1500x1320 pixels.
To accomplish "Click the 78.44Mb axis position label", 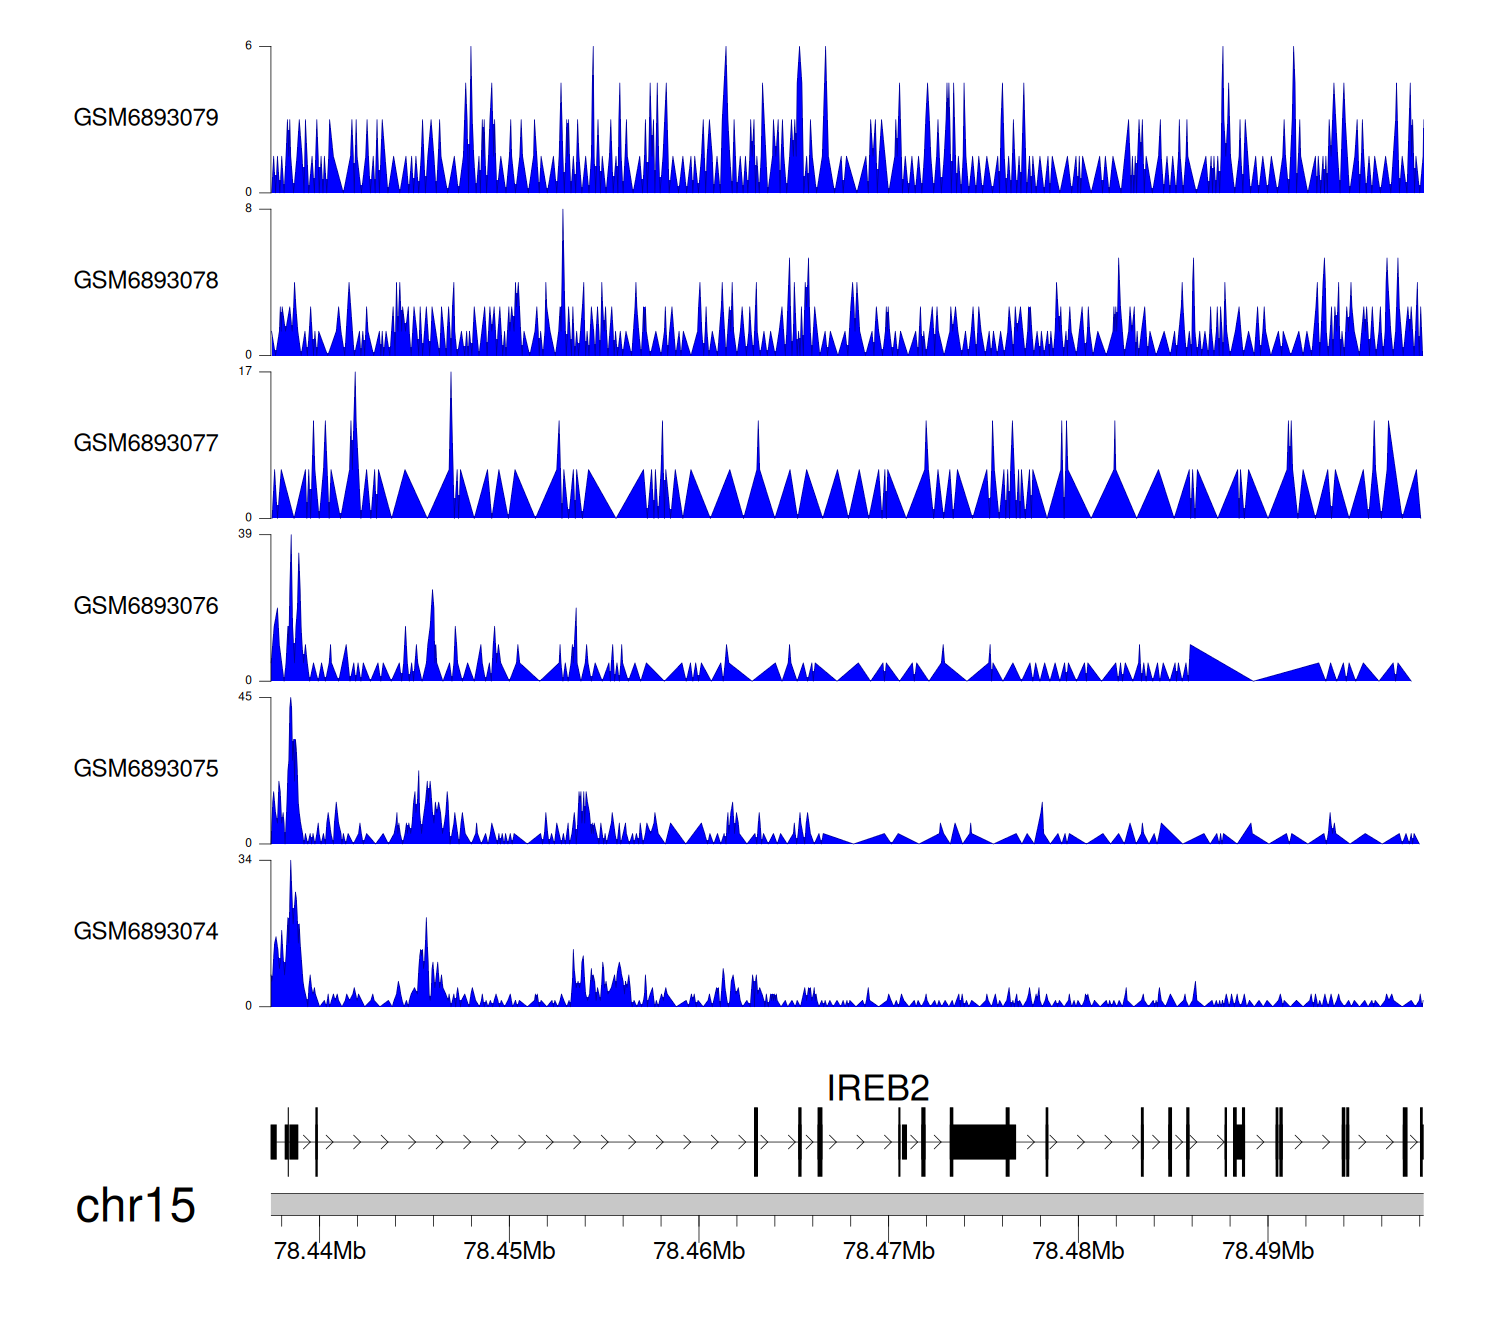I will (320, 1251).
